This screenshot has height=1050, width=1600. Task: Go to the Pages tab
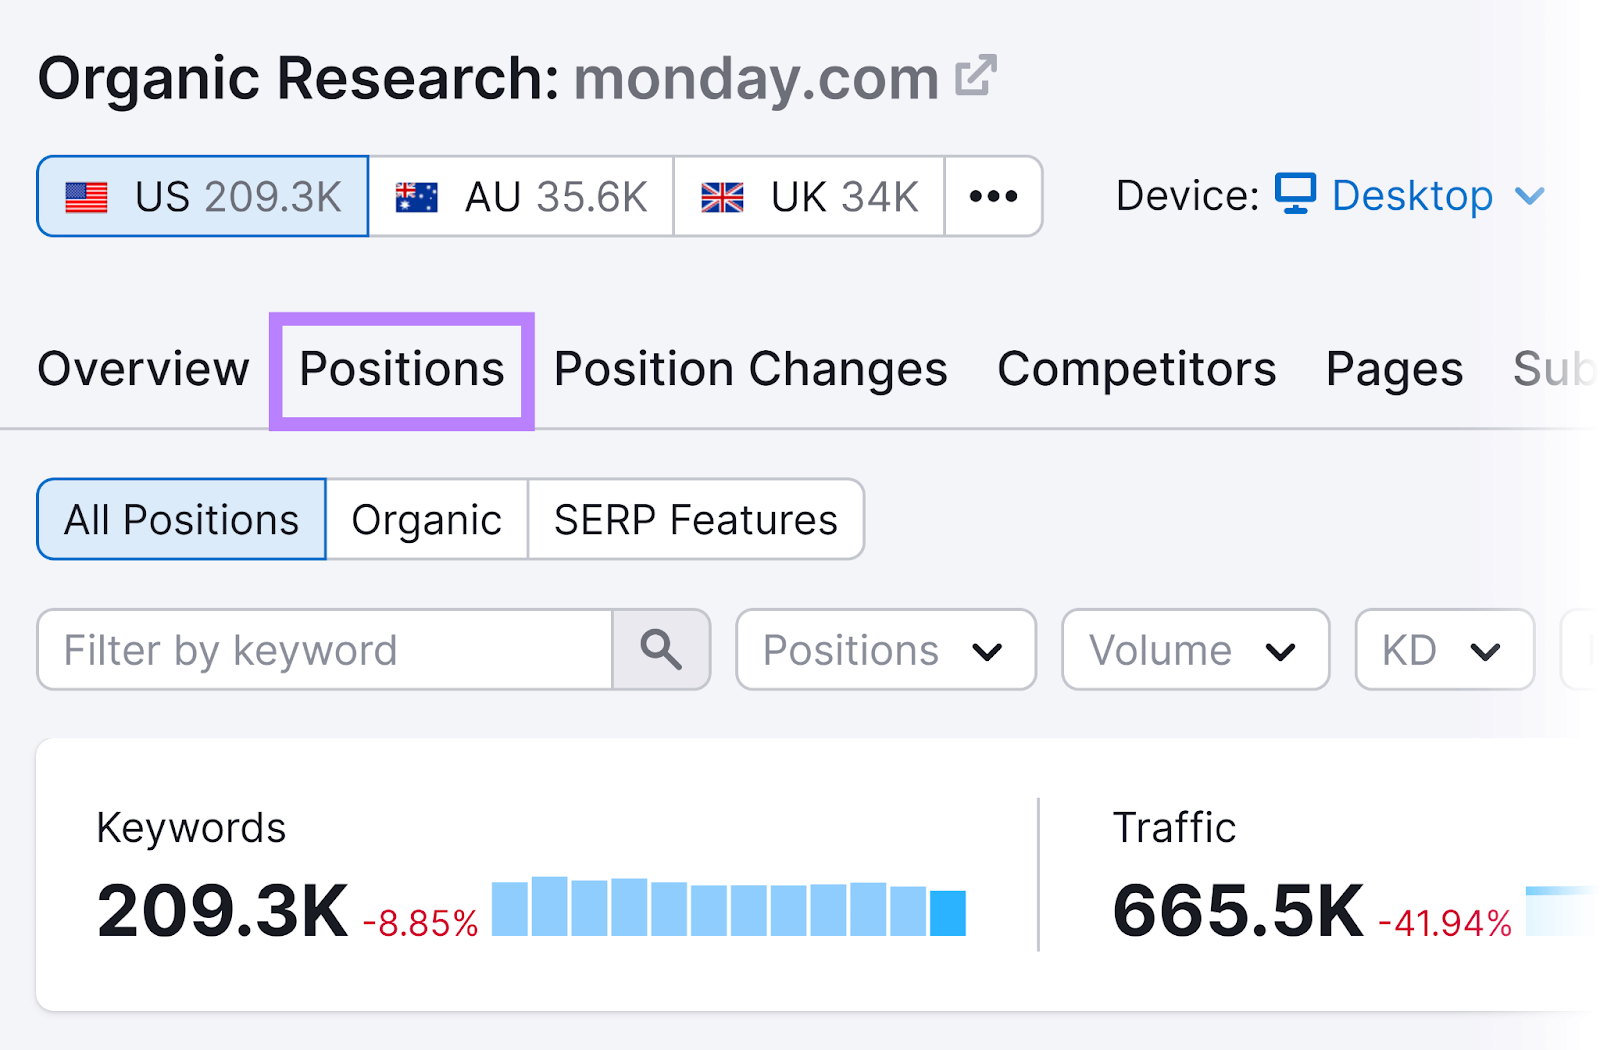(x=1393, y=368)
